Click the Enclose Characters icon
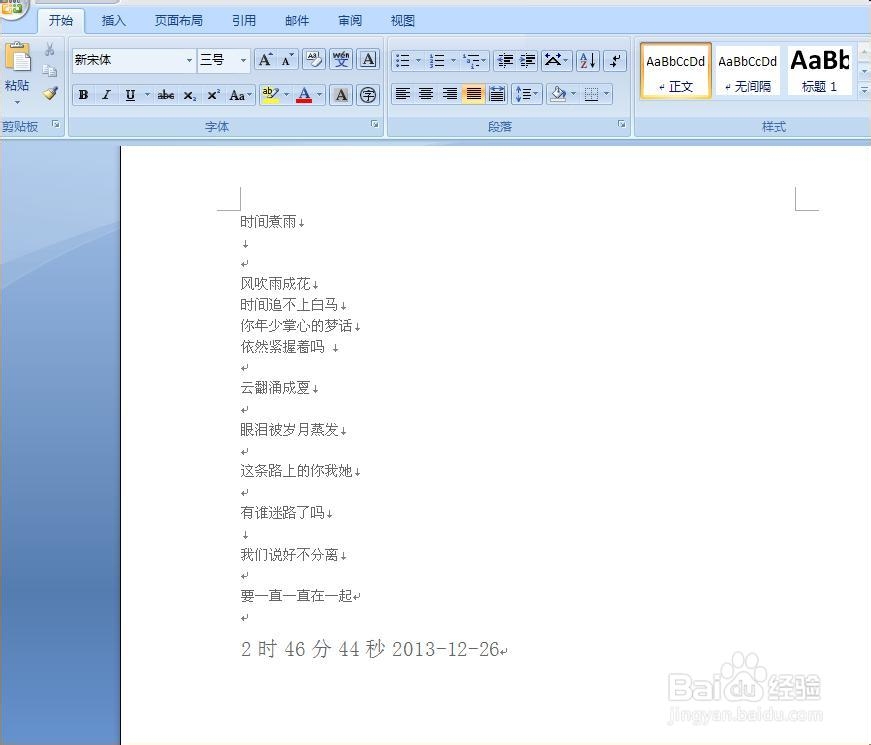Screen dimensions: 871x745 tap(368, 95)
